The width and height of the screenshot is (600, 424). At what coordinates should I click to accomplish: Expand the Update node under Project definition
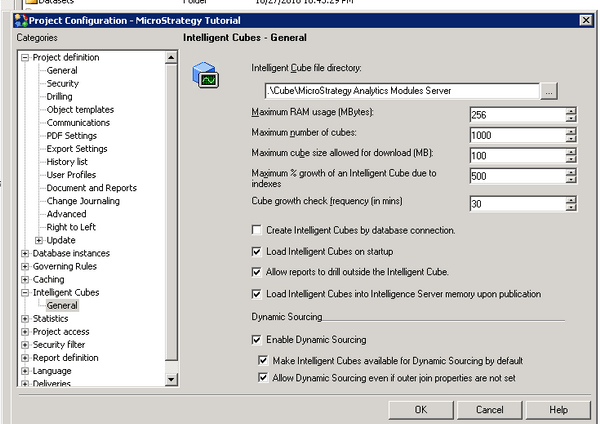[39, 240]
